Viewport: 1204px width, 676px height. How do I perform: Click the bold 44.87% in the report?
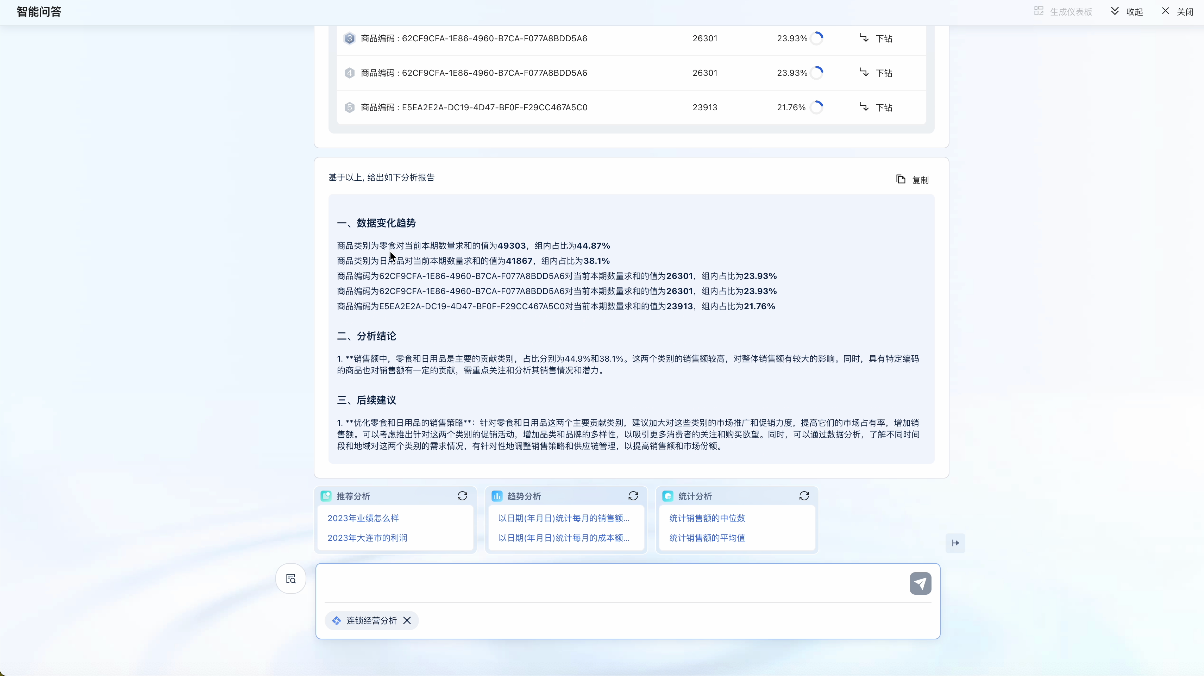click(593, 245)
